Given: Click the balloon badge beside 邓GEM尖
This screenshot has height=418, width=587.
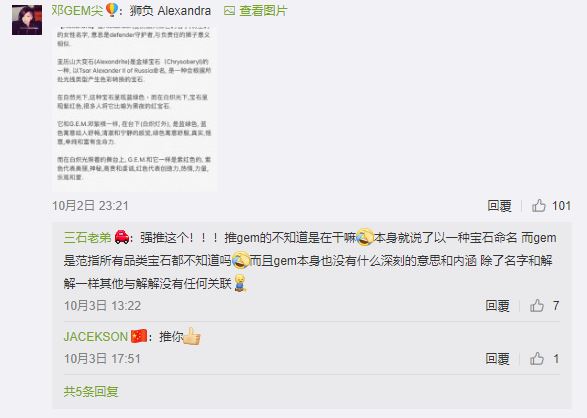Looking at the screenshot, I should [x=112, y=10].
